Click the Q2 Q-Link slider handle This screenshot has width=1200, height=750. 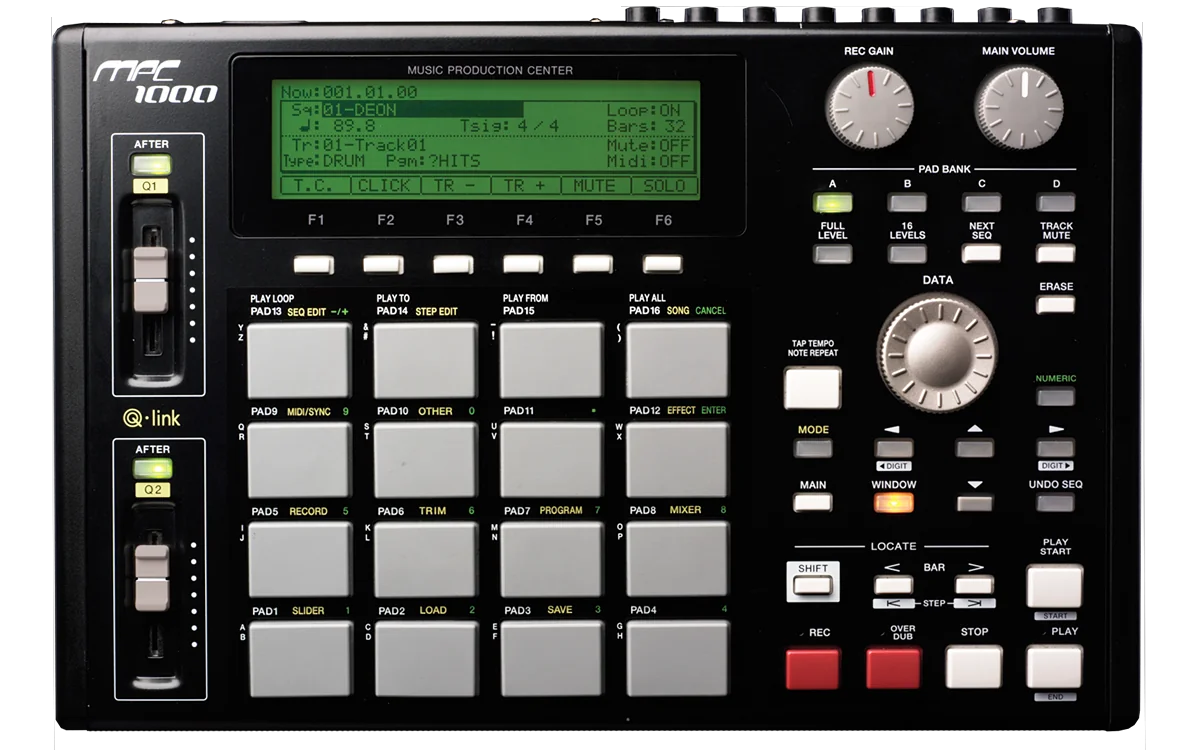click(x=152, y=576)
